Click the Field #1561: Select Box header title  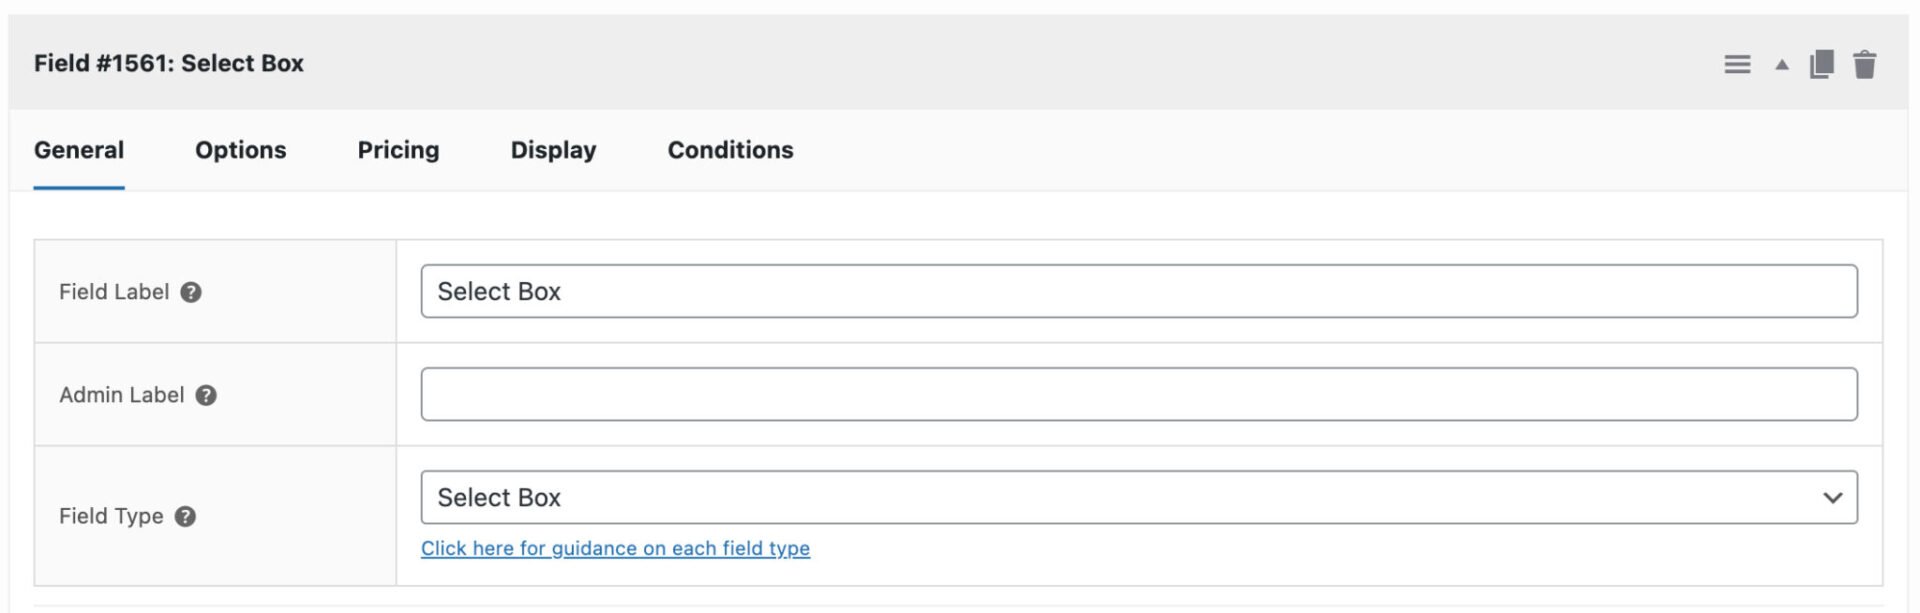168,63
